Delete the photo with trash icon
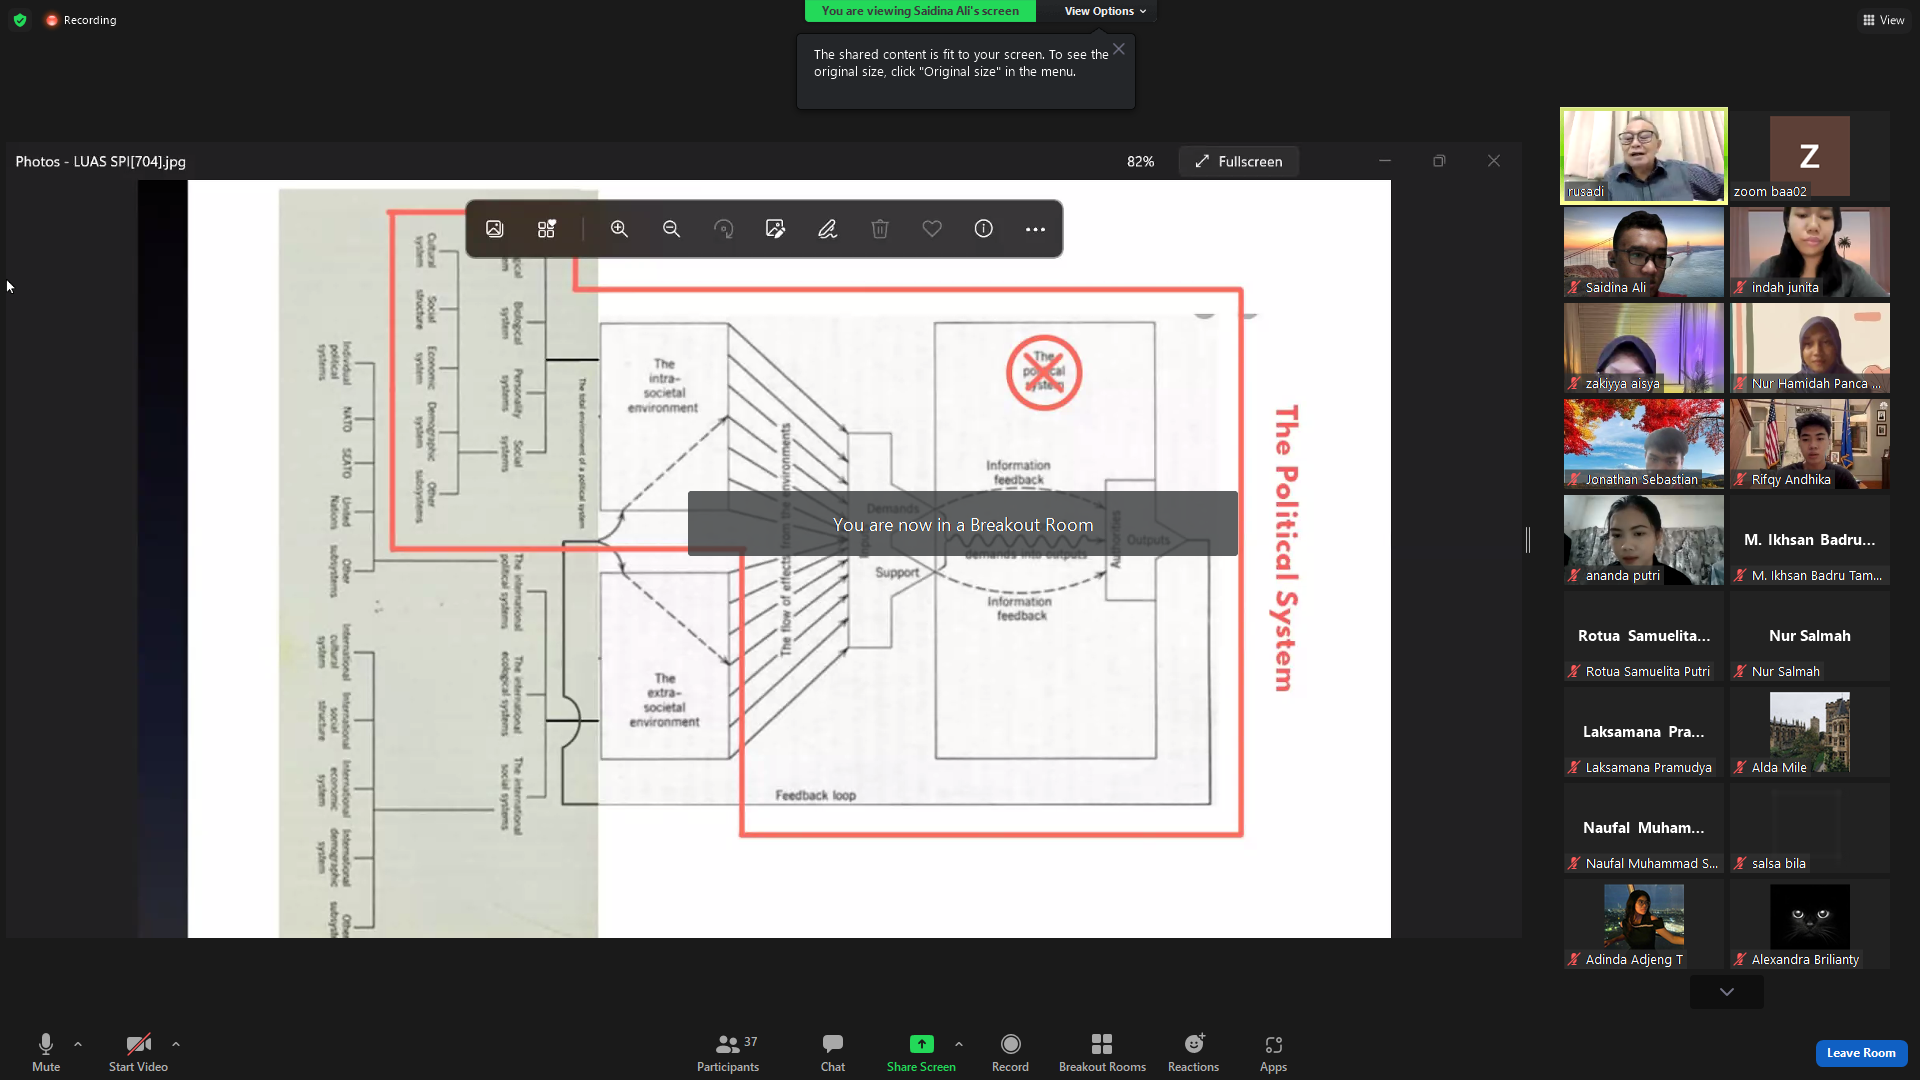This screenshot has height=1080, width=1920. [880, 229]
